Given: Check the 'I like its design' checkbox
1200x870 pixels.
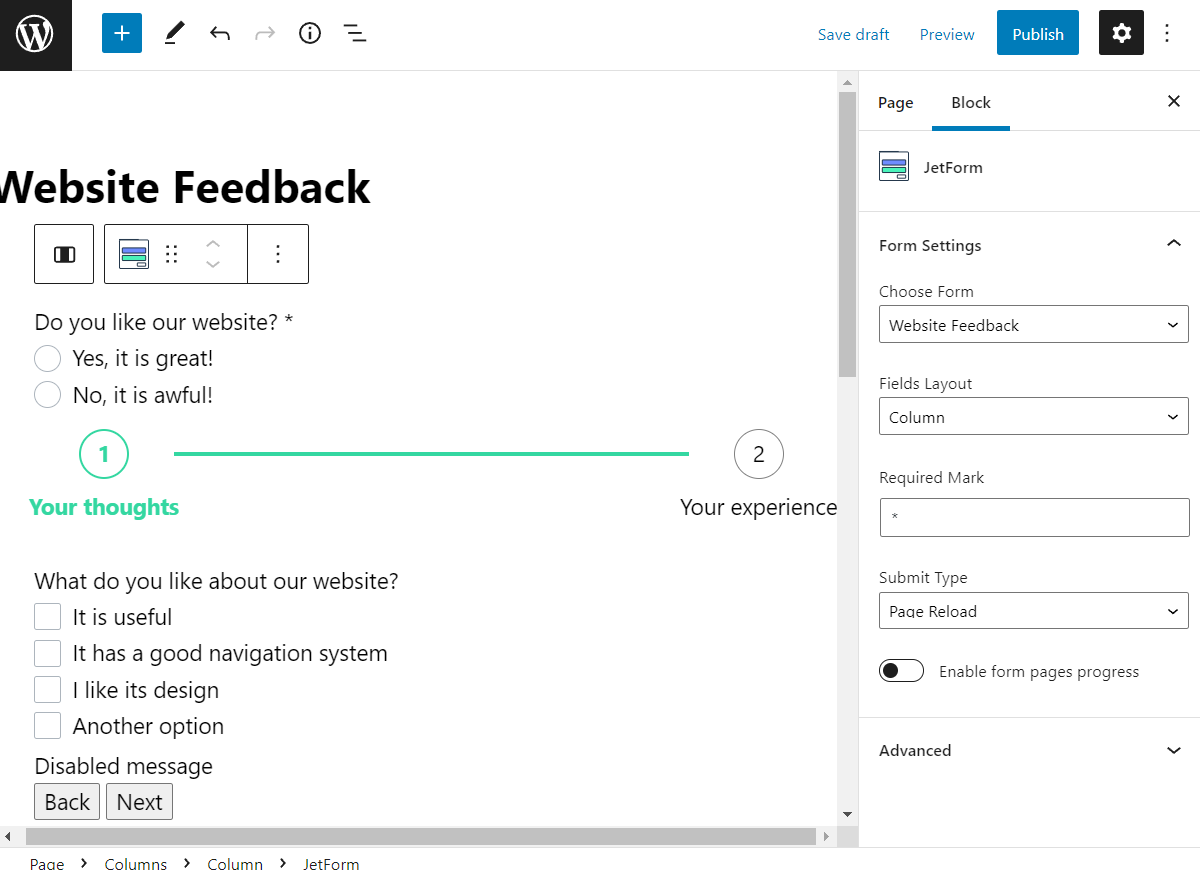Looking at the screenshot, I should (x=47, y=689).
